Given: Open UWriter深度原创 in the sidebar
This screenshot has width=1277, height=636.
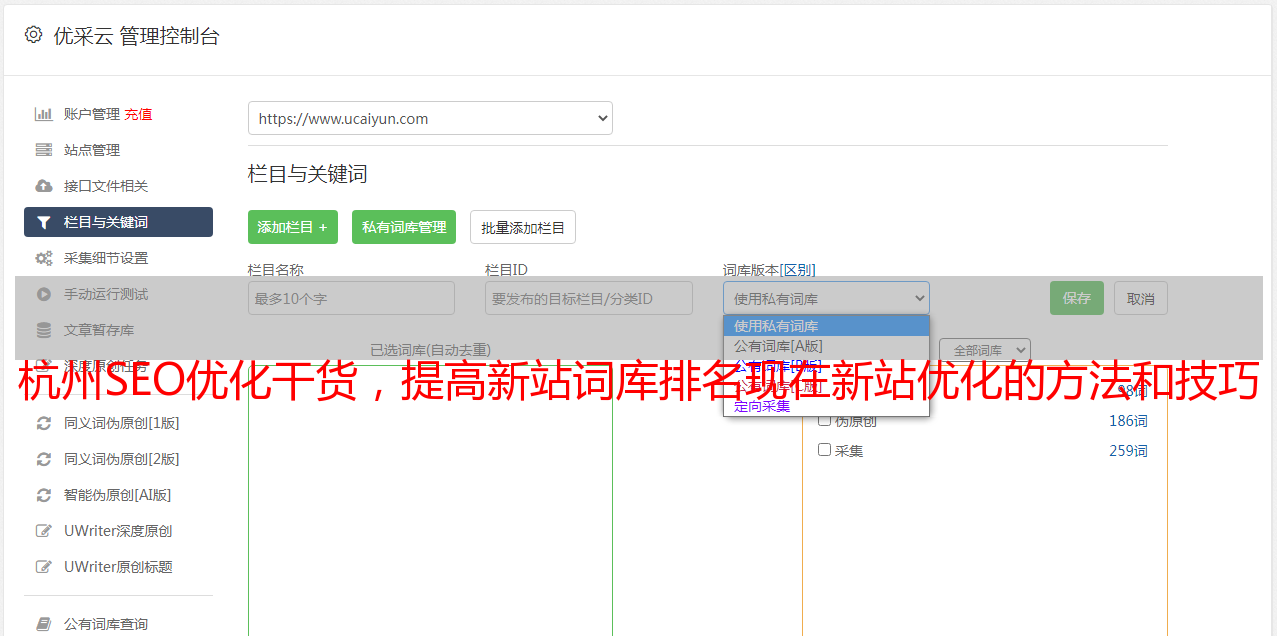Looking at the screenshot, I should [118, 531].
